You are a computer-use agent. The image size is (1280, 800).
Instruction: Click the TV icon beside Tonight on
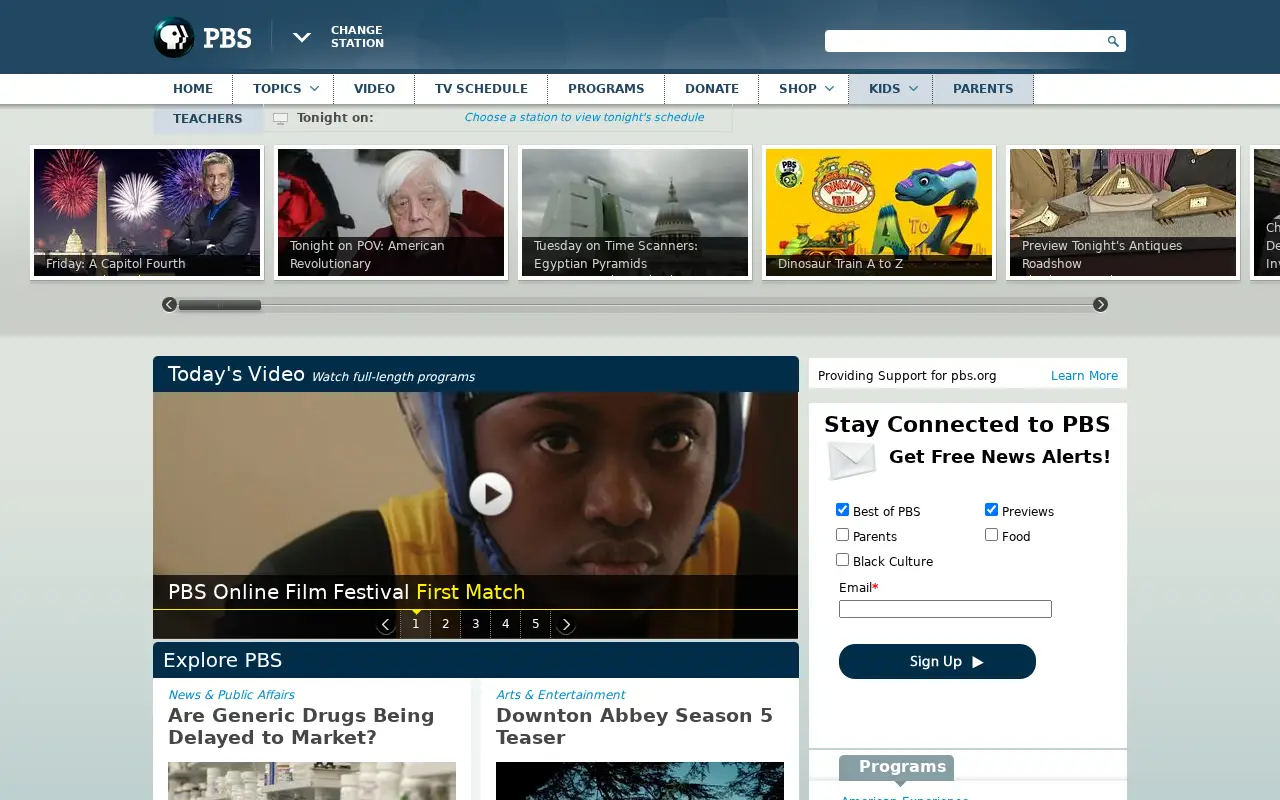[280, 119]
